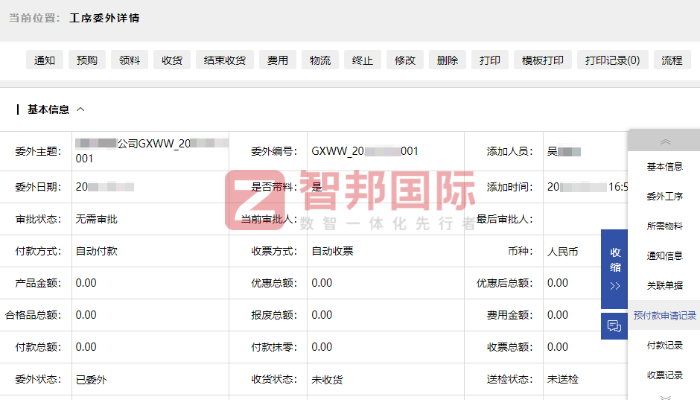Select 结束收货 to finish receiving
The image size is (700, 400).
(x=222, y=60)
